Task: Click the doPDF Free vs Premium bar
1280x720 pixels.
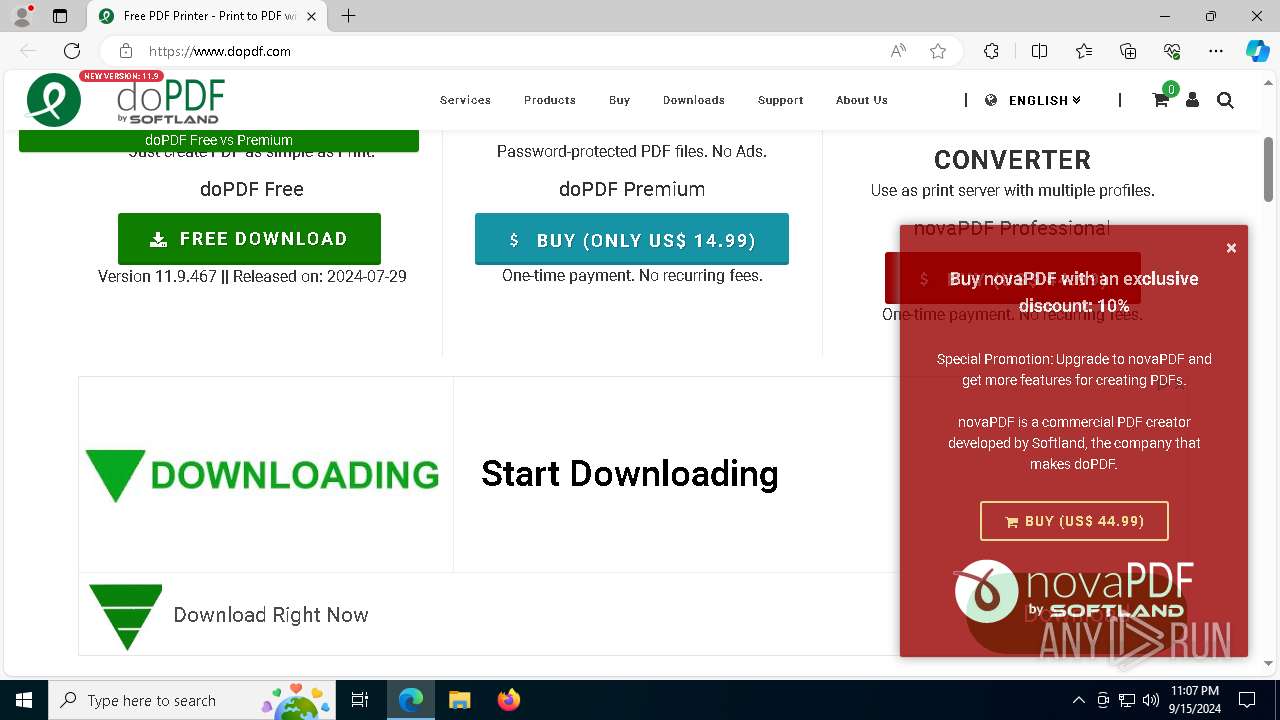Action: (219, 141)
